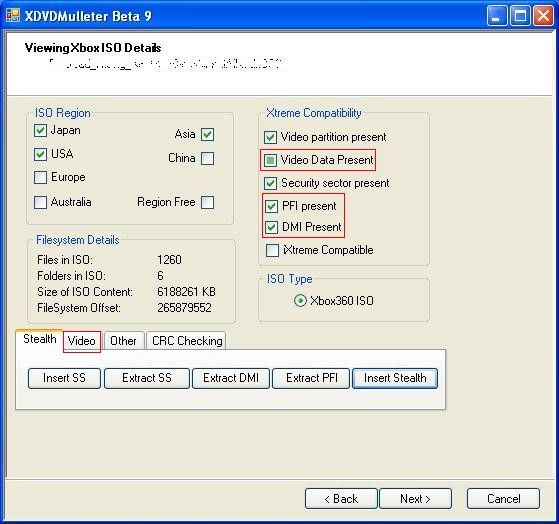Image resolution: width=559 pixels, height=524 pixels.
Task: Maximize the XDVDMulleter window
Action: [520, 16]
